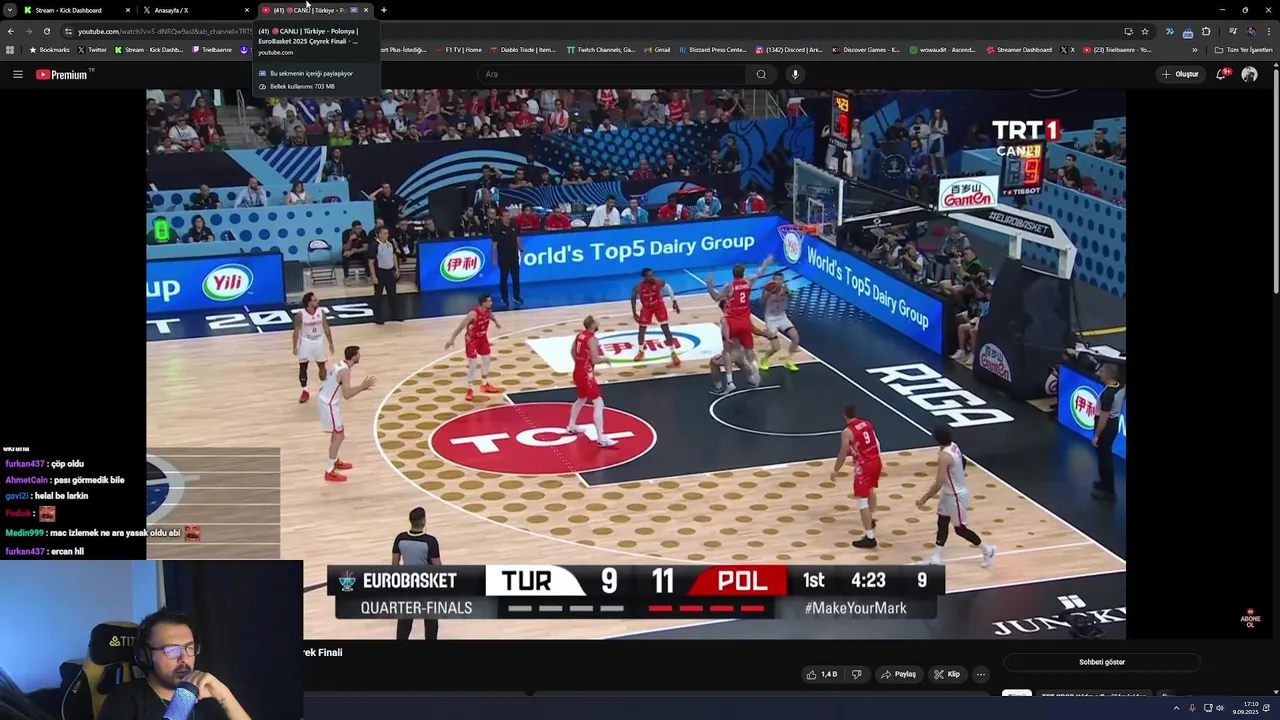1280x720 pixels.
Task: Expand hidden bookmarks with double chevron
Action: point(1194,49)
